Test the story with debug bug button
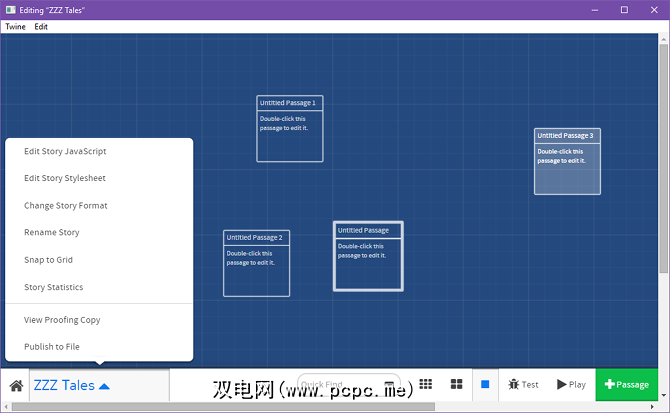This screenshot has width=670, height=413. [x=523, y=385]
